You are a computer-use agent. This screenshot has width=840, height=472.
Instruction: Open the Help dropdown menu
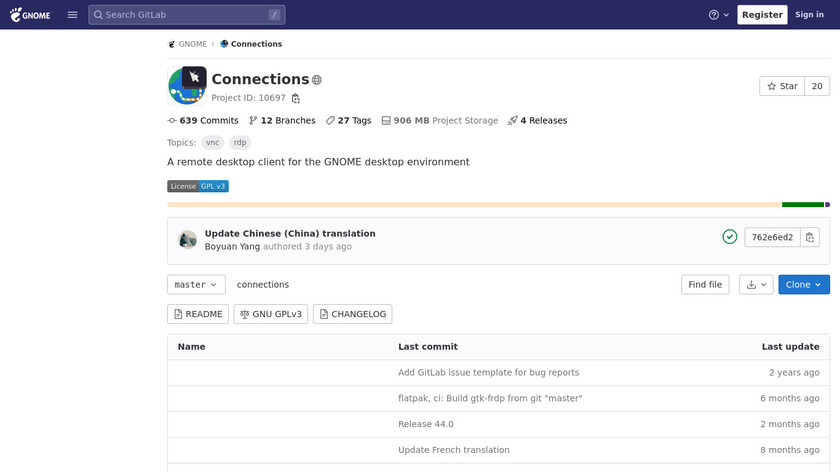(719, 15)
